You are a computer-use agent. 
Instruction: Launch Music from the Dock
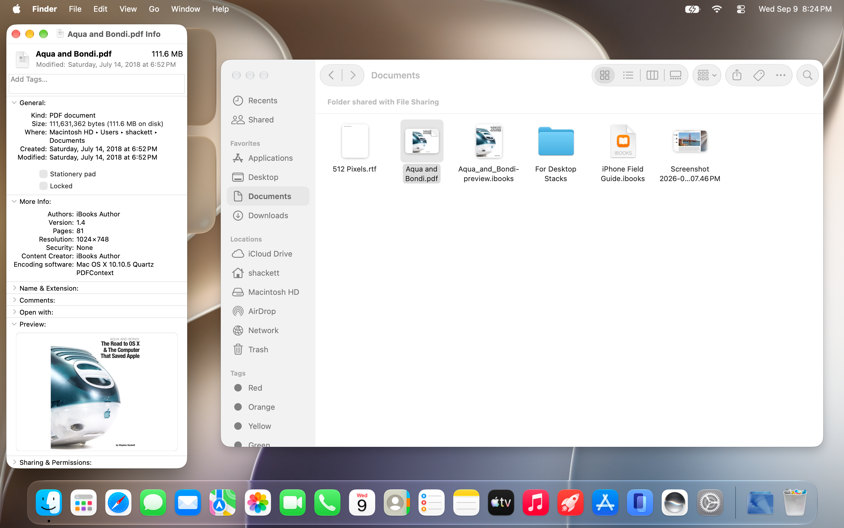536,503
